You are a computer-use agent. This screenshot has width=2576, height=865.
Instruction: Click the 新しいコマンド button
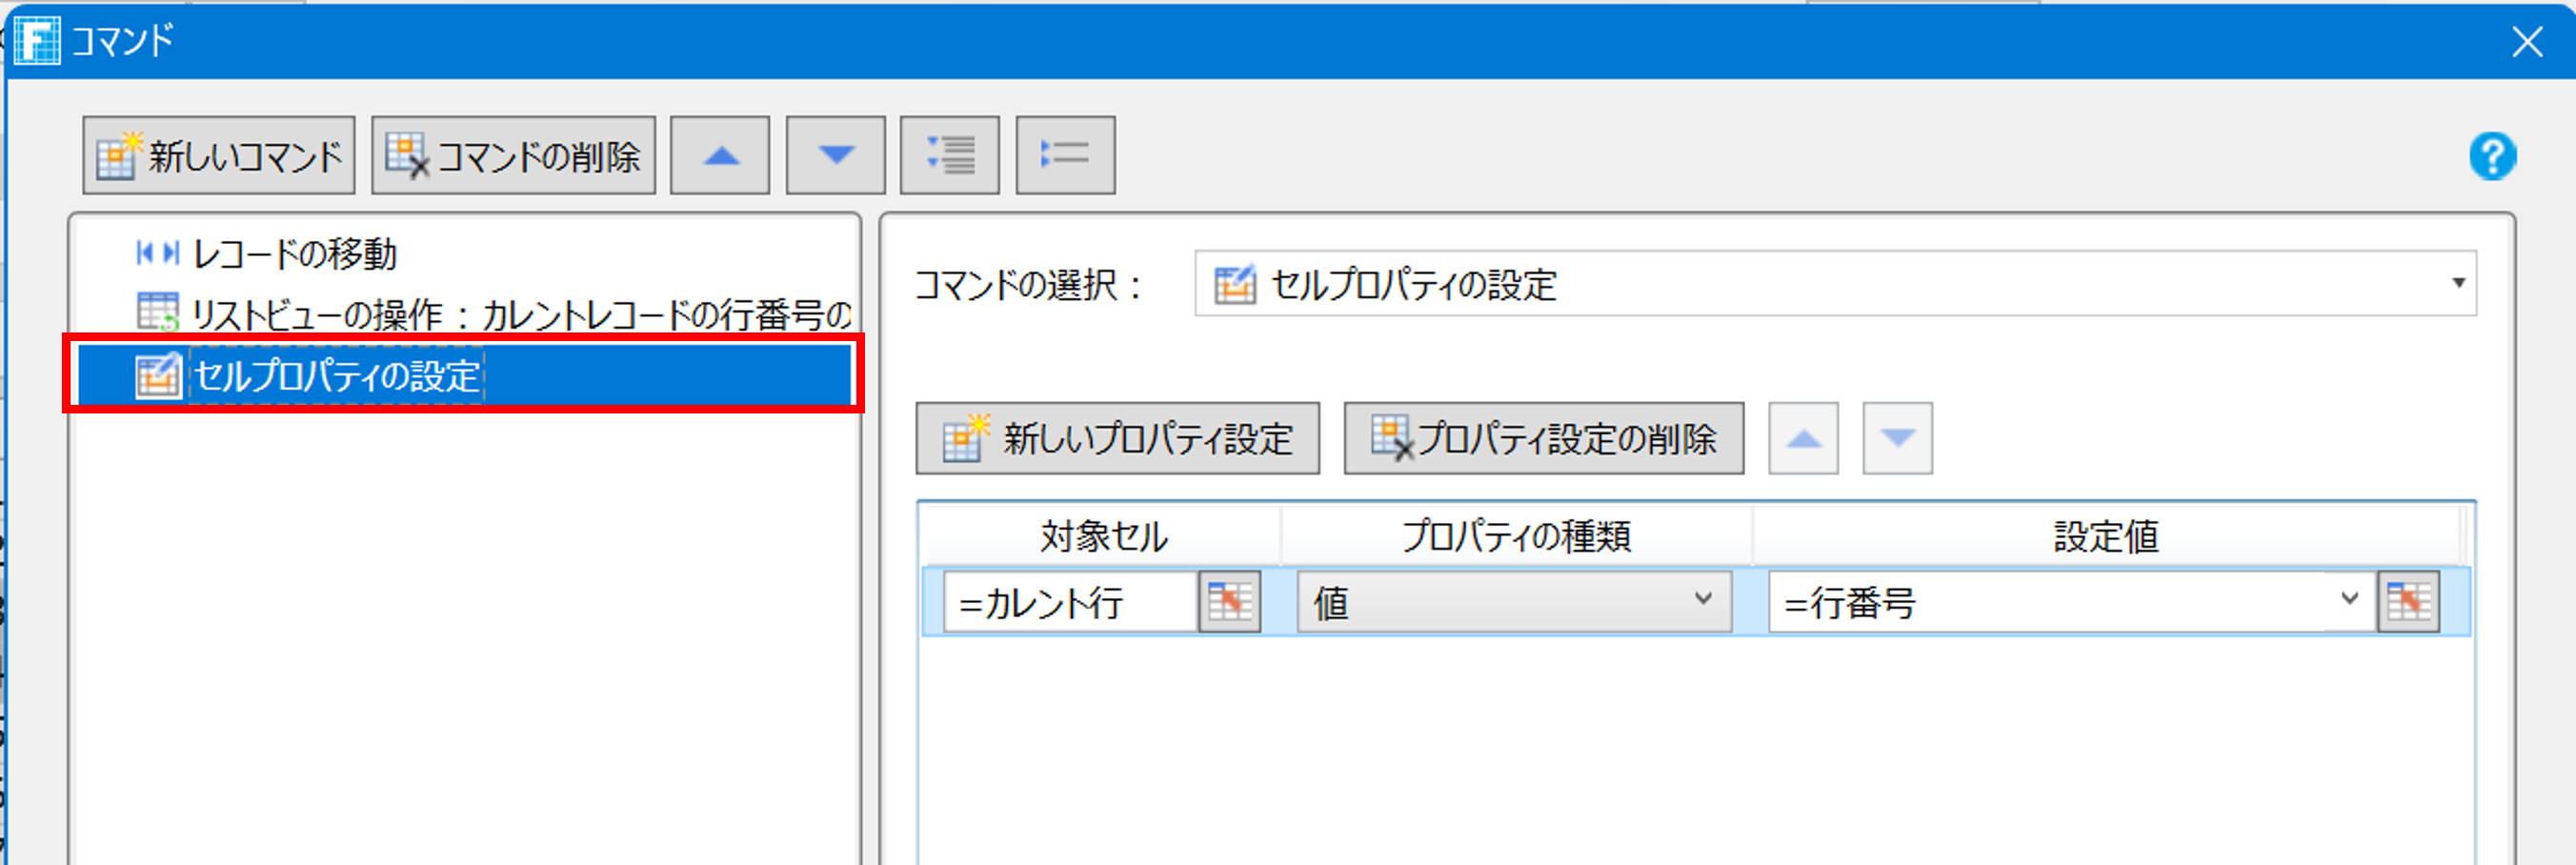coord(219,156)
